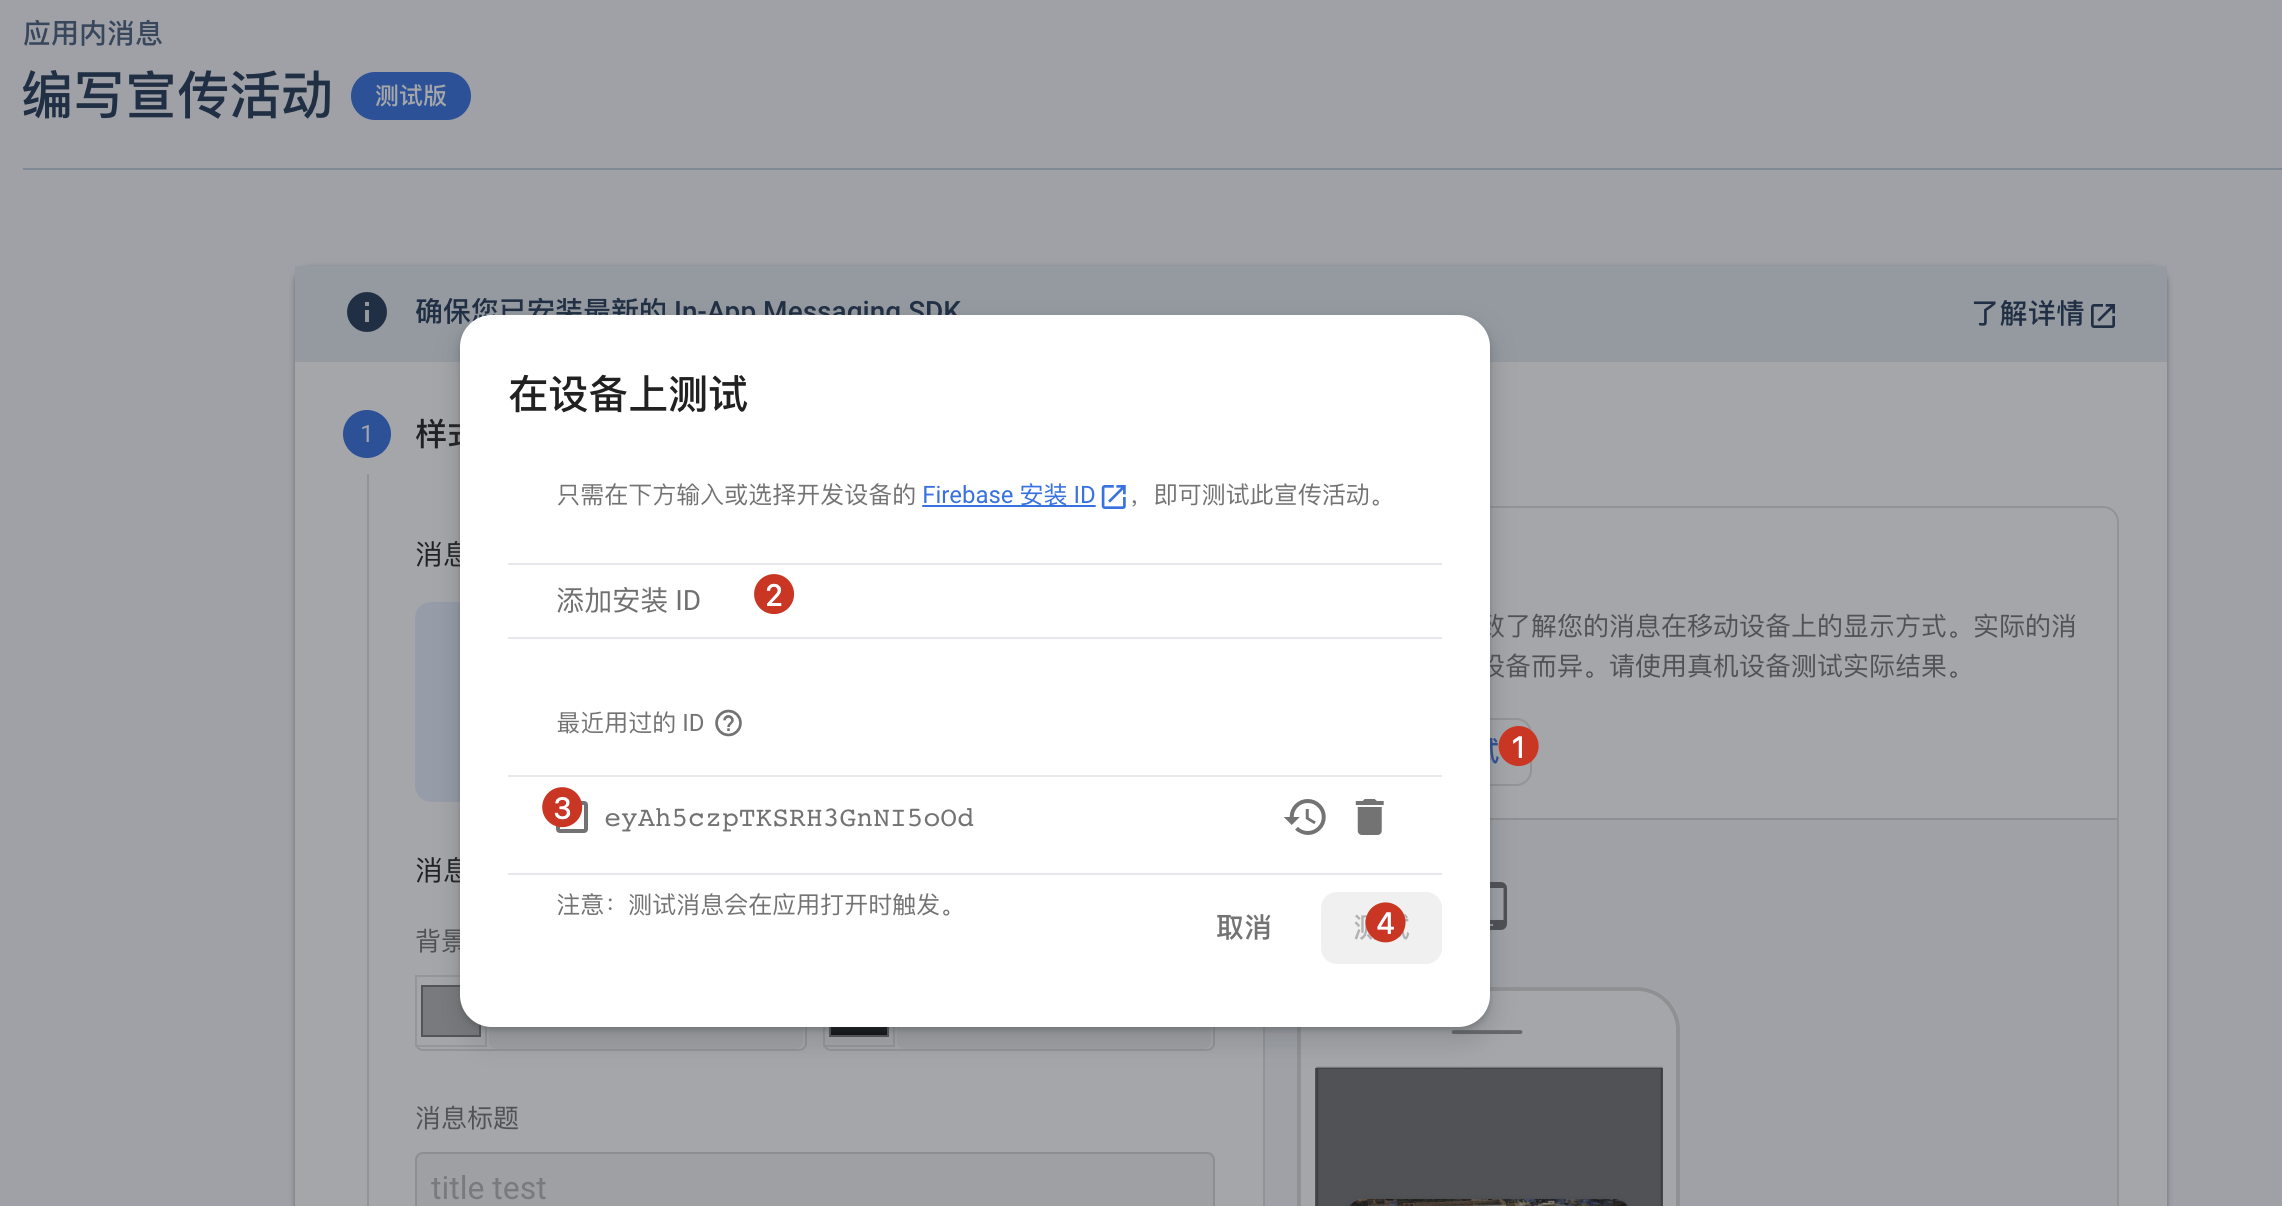Delete the recent ID with the trash icon
This screenshot has width=2282, height=1206.
pyautogui.click(x=1369, y=817)
